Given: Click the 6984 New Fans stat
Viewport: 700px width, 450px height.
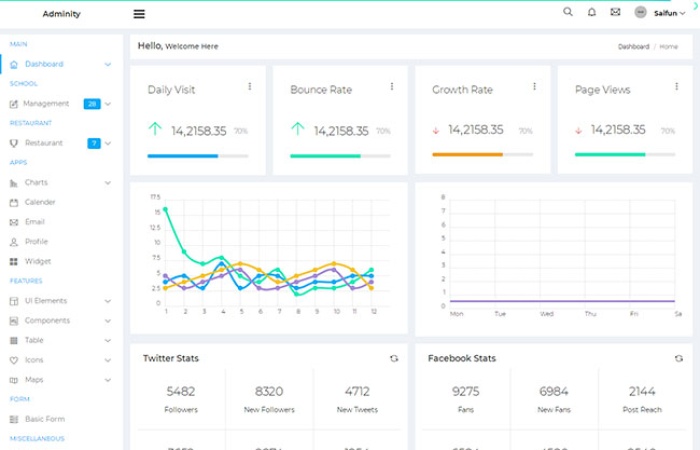Looking at the screenshot, I should [554, 399].
